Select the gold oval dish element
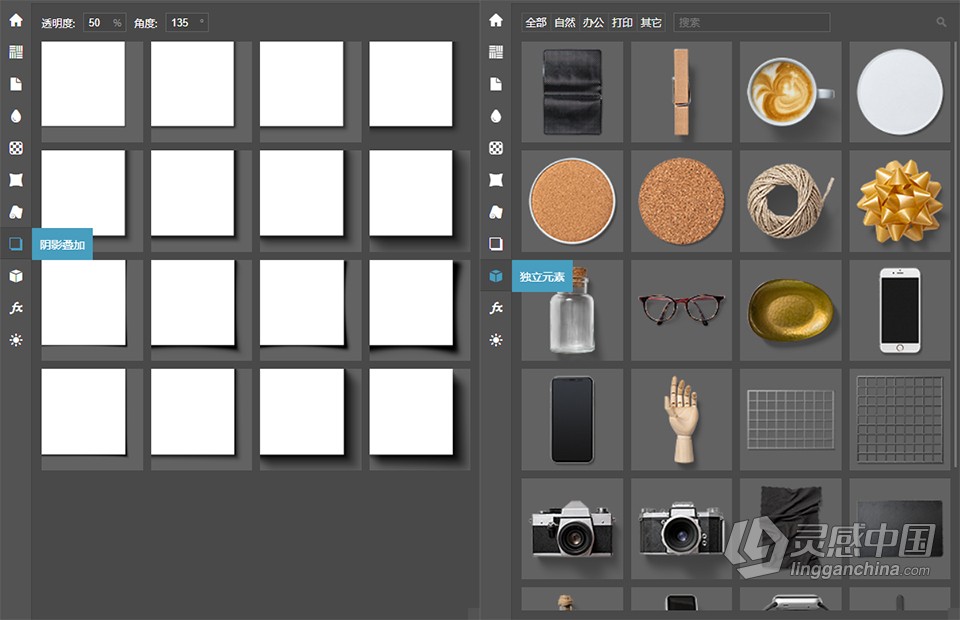The height and width of the screenshot is (620, 960). tap(790, 310)
